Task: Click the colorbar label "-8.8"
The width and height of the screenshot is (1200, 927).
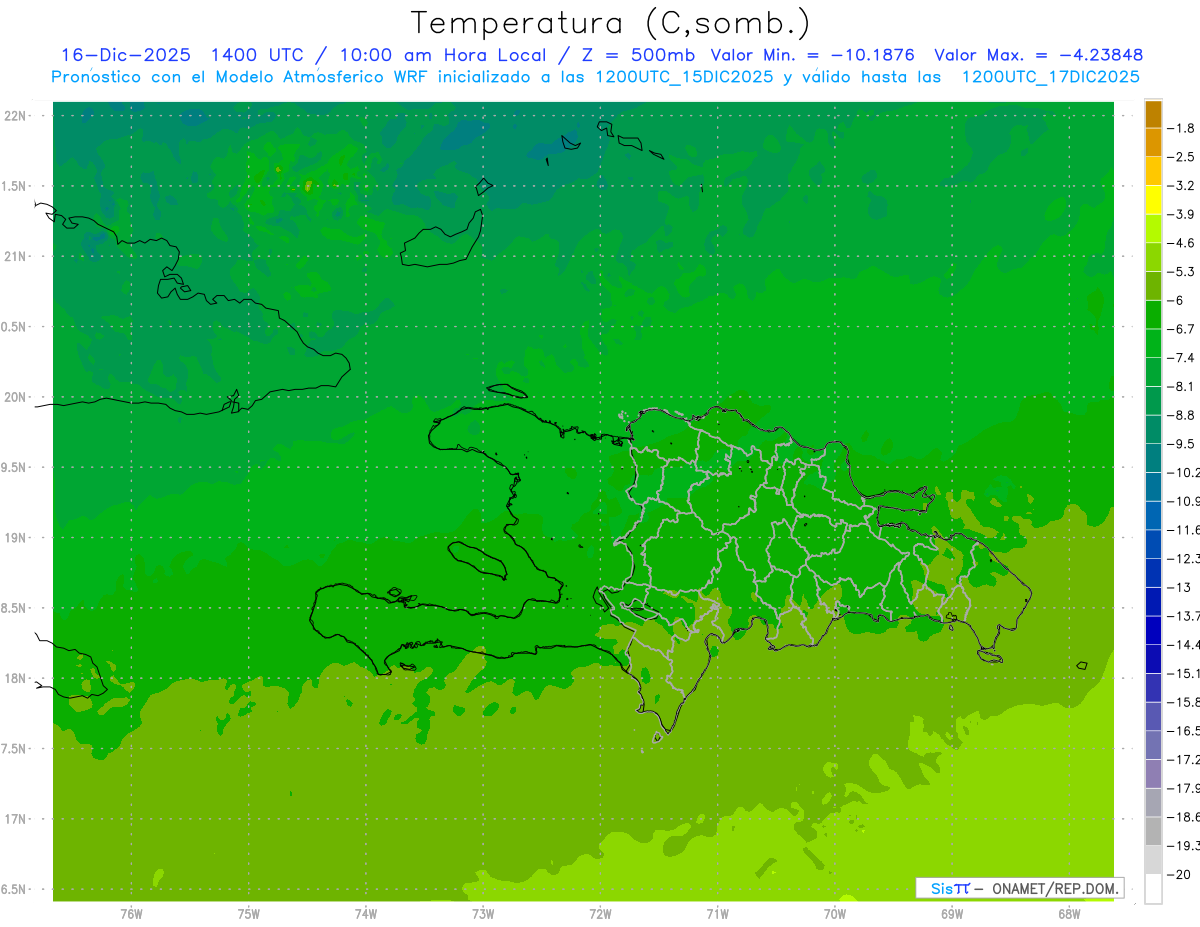Action: tap(1183, 415)
